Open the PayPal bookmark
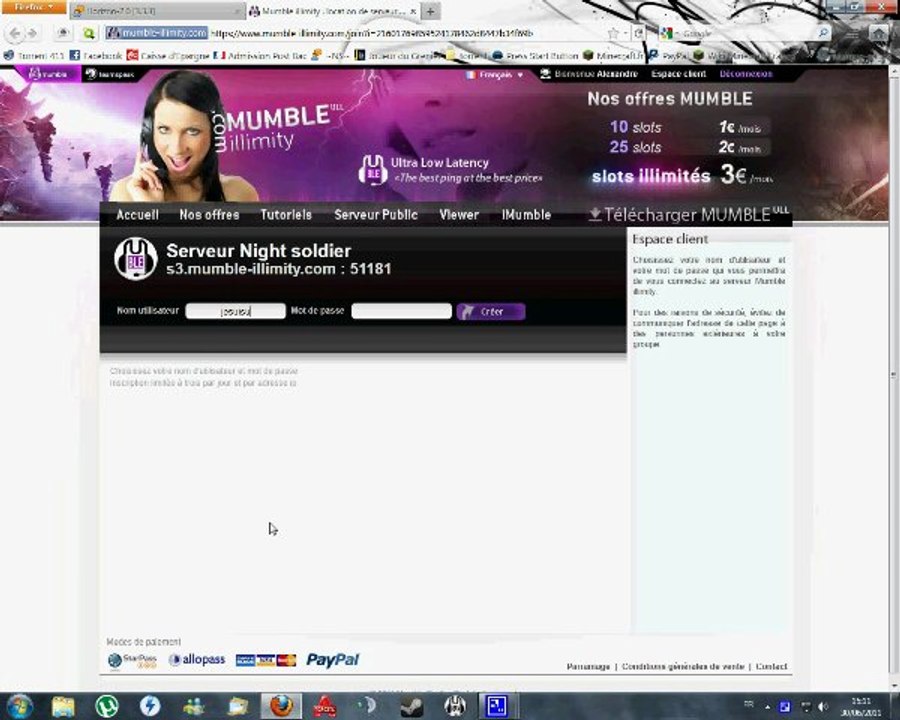The height and width of the screenshot is (720, 900). click(668, 56)
